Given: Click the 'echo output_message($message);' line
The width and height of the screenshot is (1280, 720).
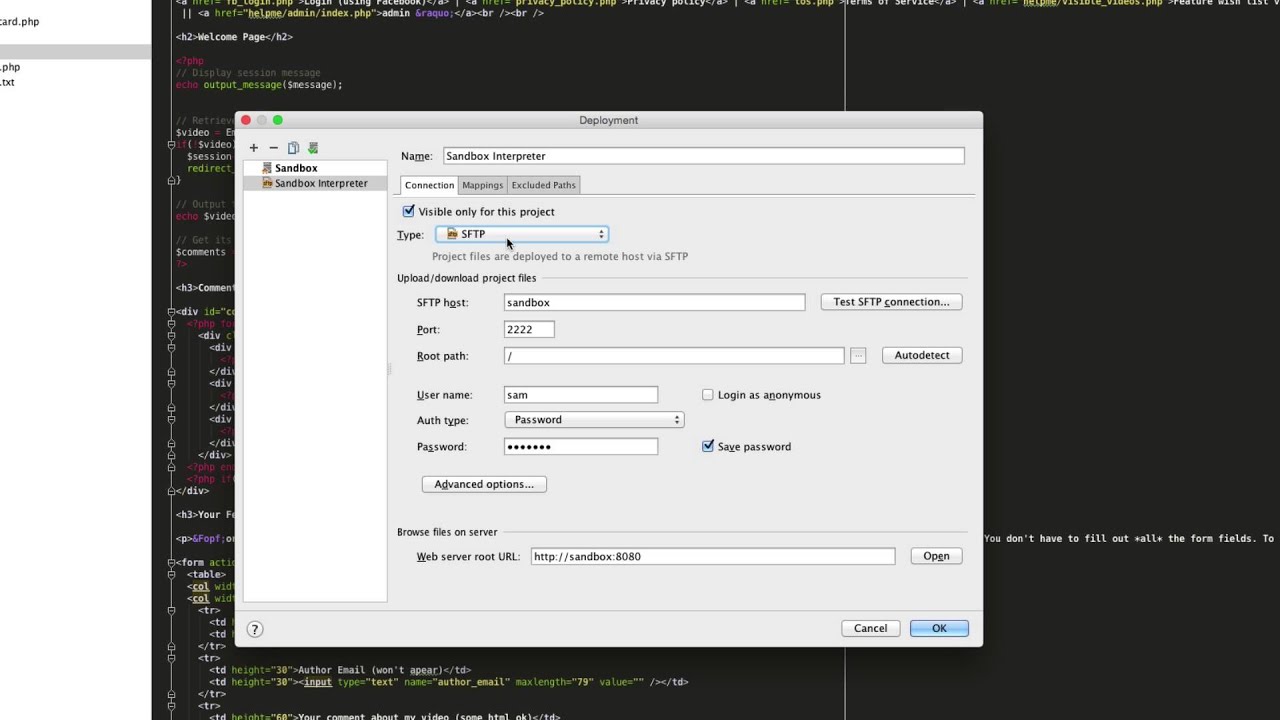Looking at the screenshot, I should click(259, 85).
